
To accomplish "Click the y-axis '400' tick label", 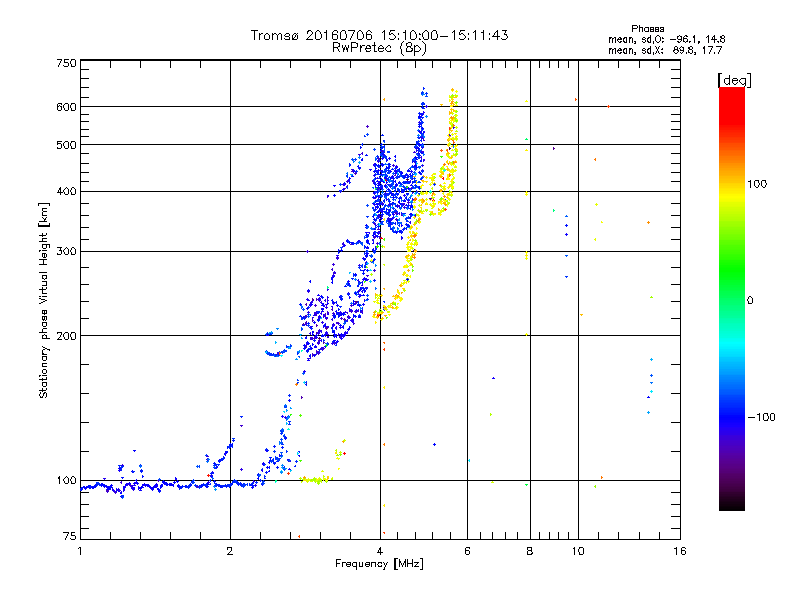I will 66,191.
